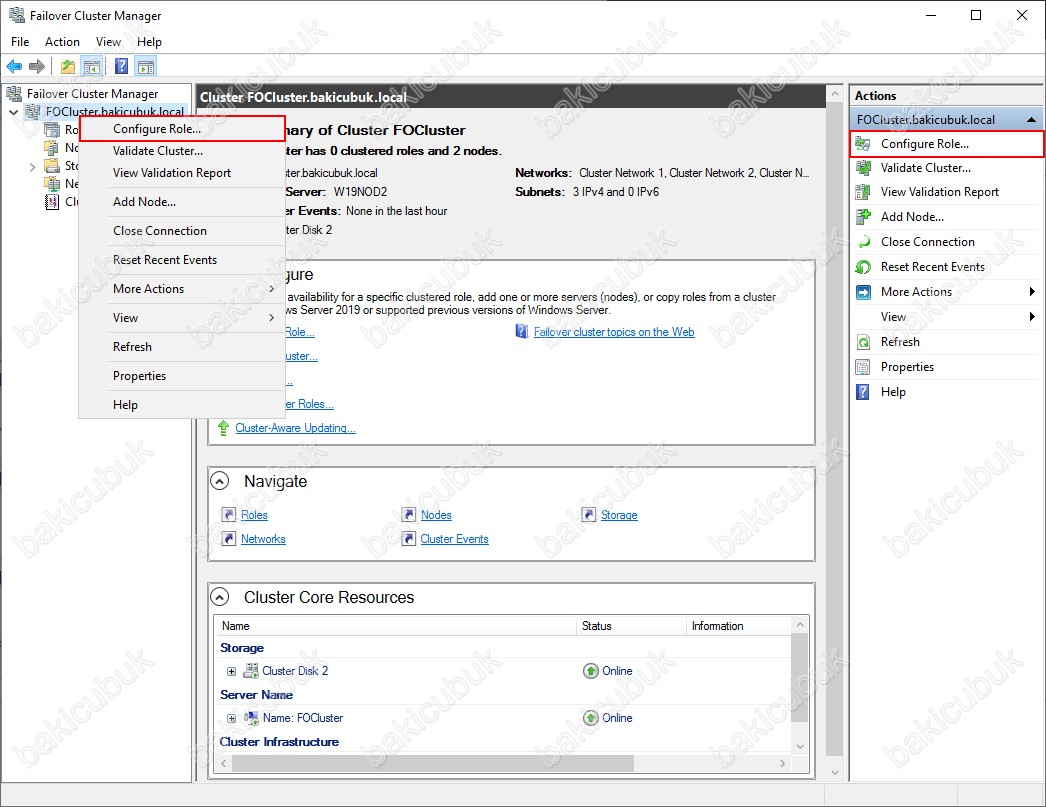Screen dimensions: 1046x807
Task: Click the Status column header
Action: [631, 626]
